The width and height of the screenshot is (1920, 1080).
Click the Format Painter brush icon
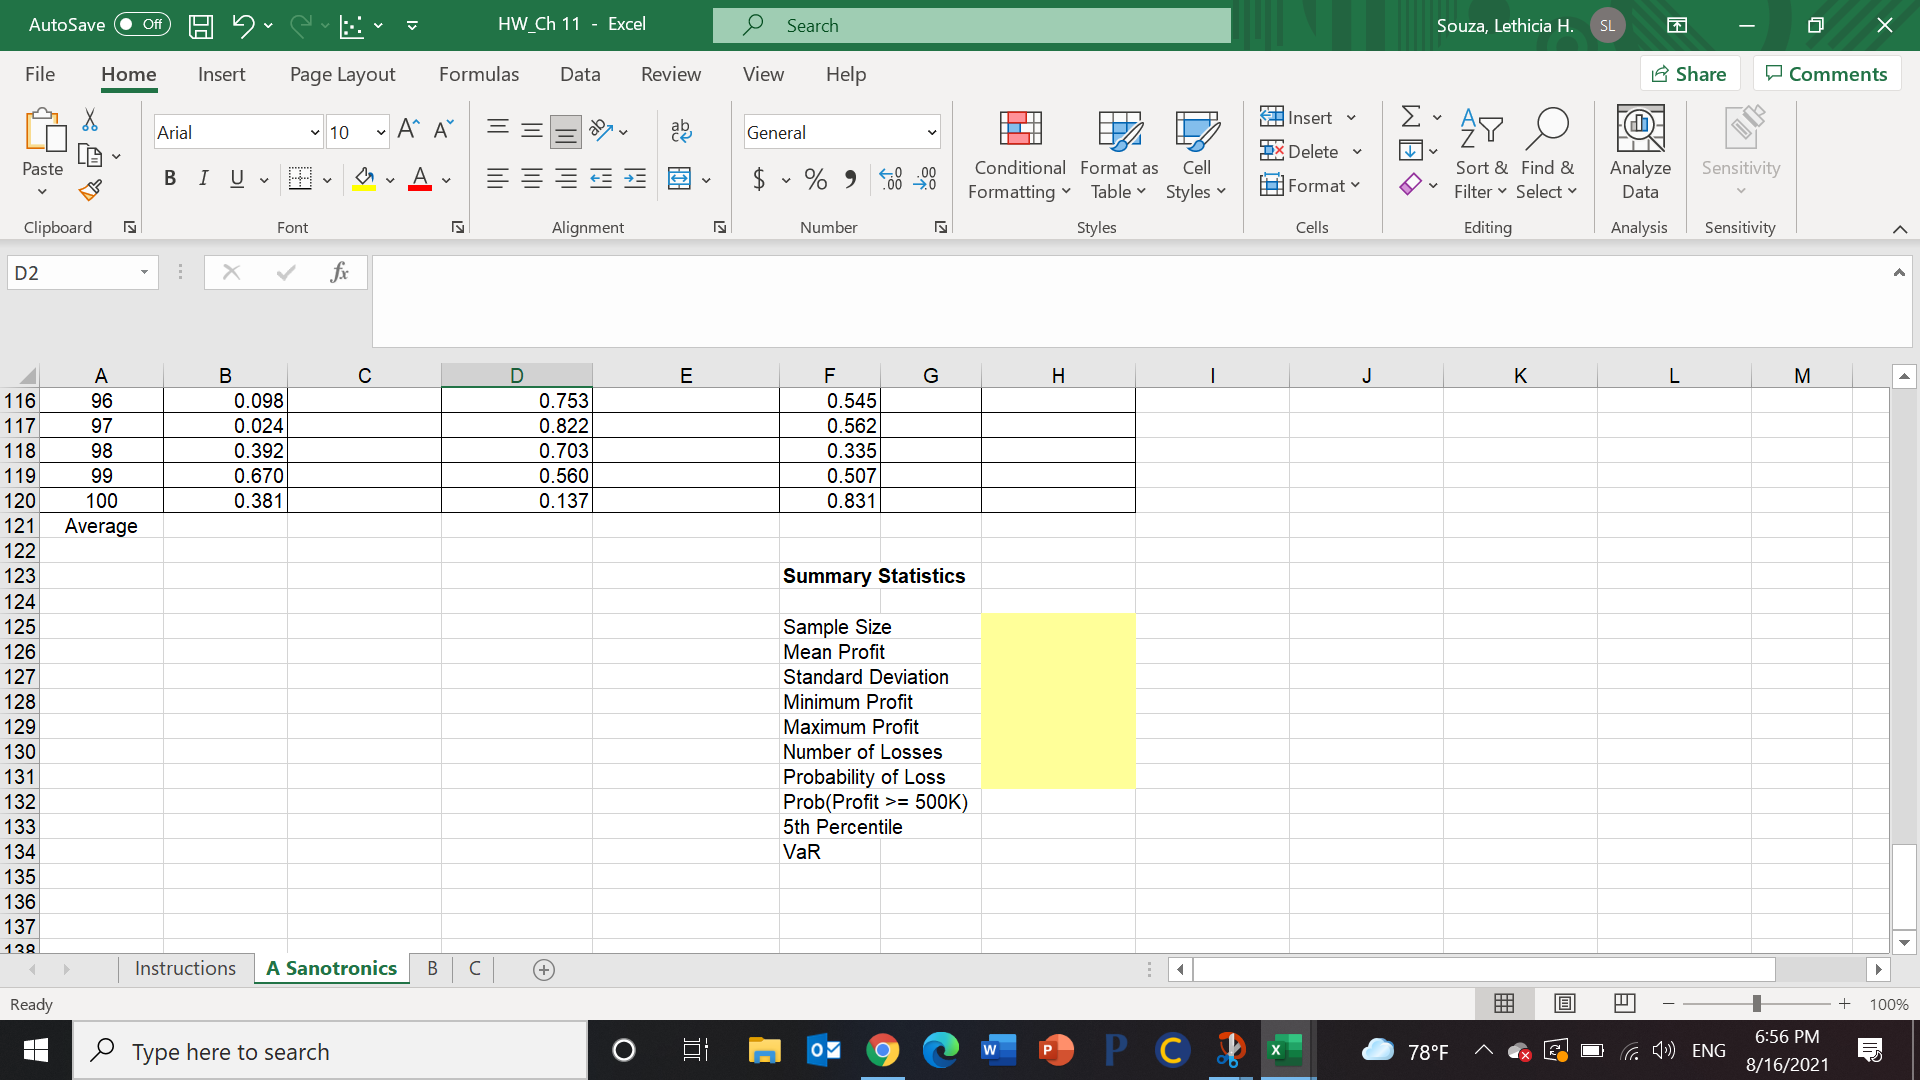pyautogui.click(x=90, y=190)
